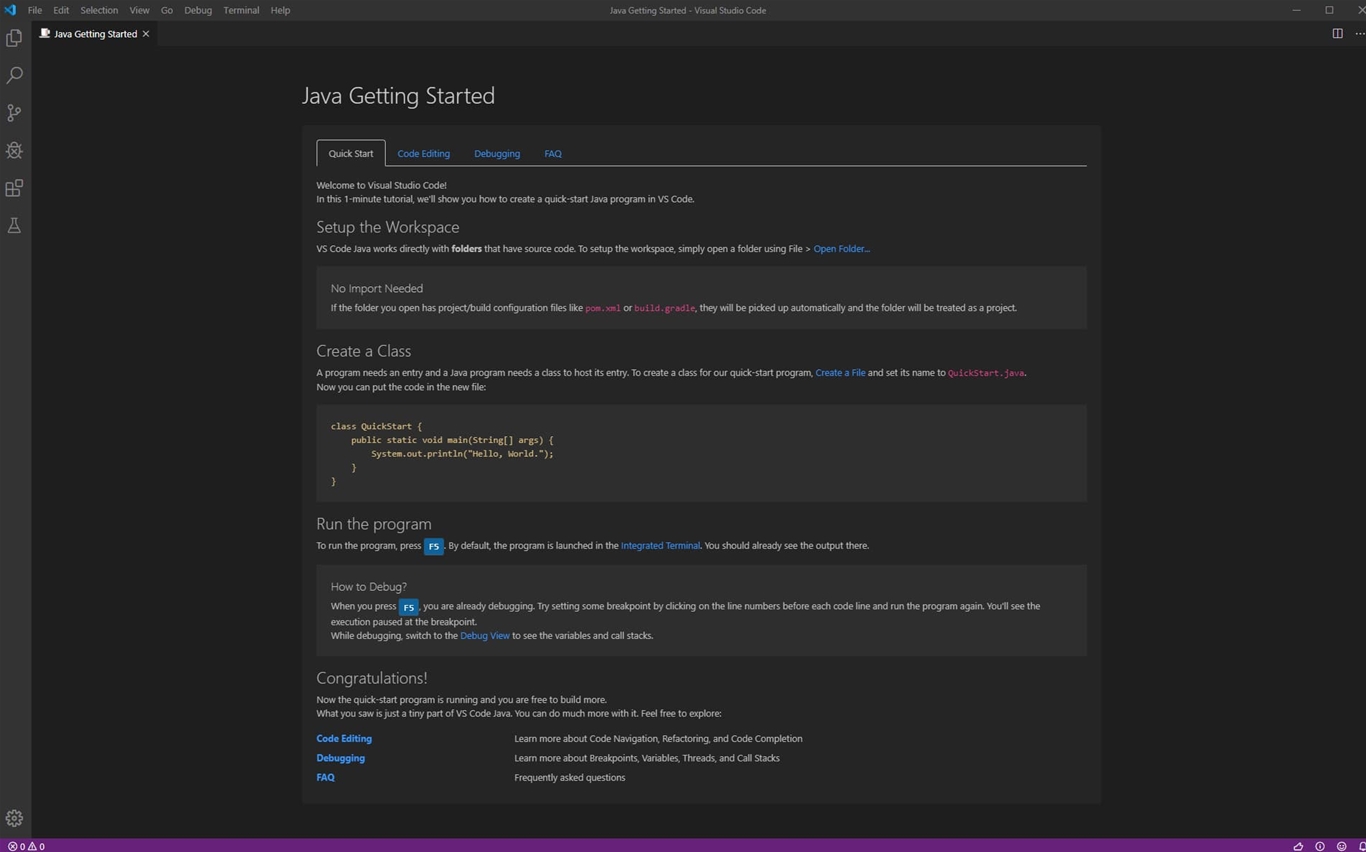
Task: Switch to the Code Editing tab
Action: (423, 154)
